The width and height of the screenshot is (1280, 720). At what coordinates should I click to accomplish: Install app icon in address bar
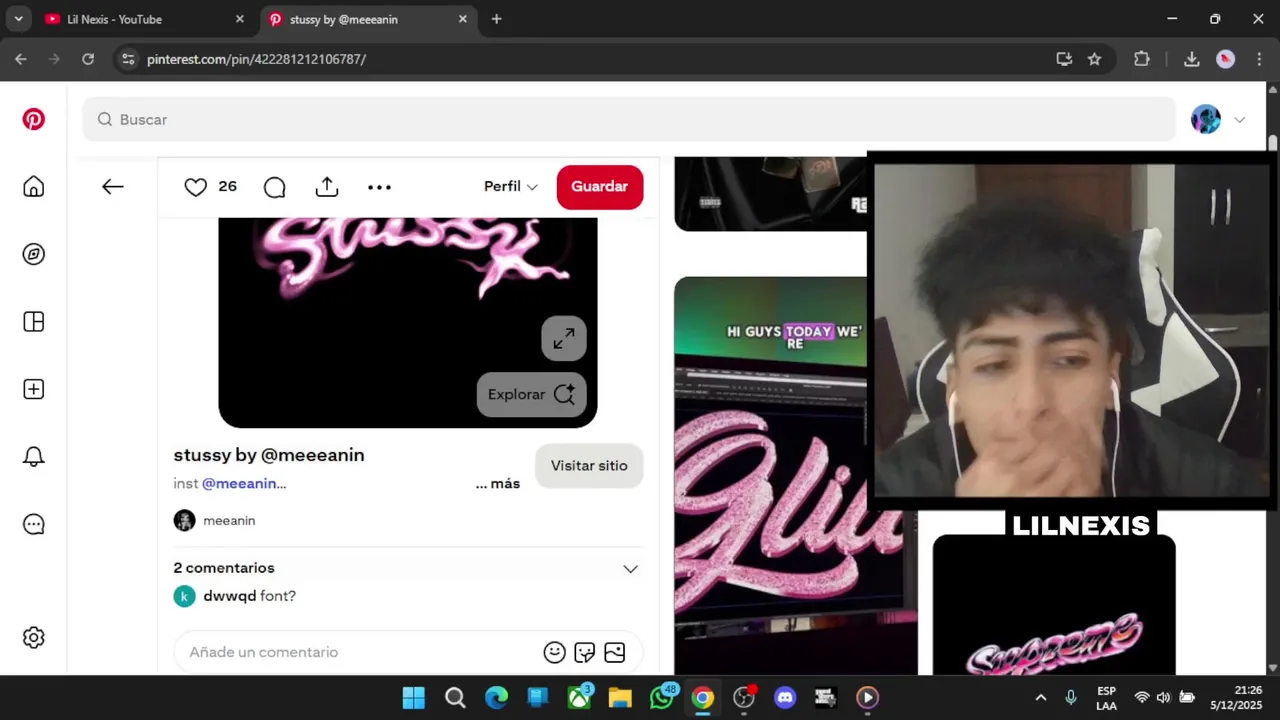tap(1064, 59)
